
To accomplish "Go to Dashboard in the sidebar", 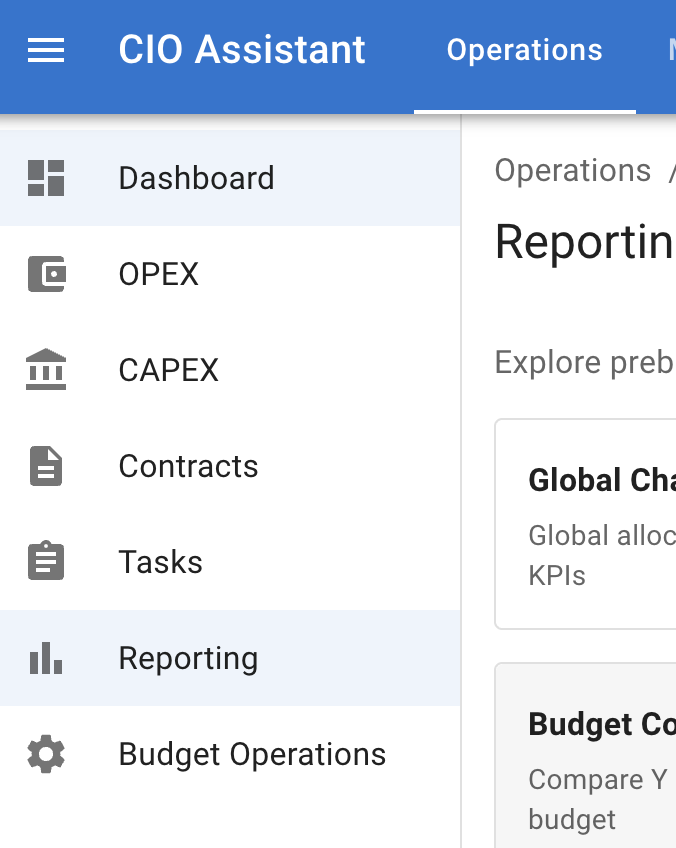I will point(196,178).
